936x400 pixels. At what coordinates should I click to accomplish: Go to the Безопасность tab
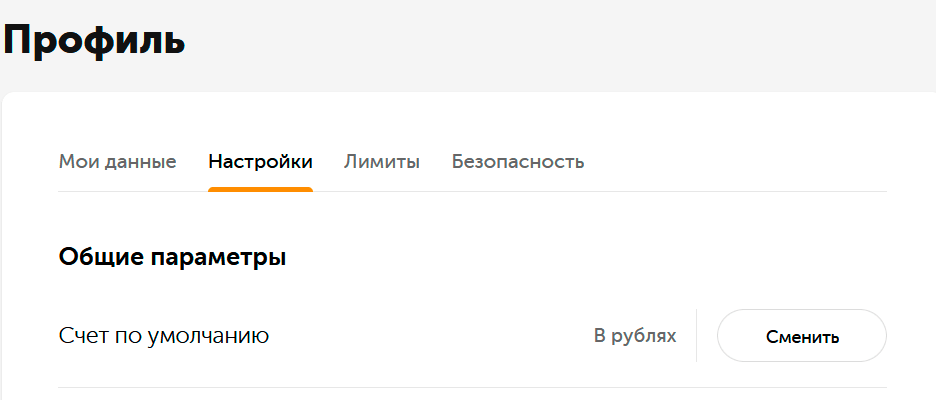click(517, 161)
